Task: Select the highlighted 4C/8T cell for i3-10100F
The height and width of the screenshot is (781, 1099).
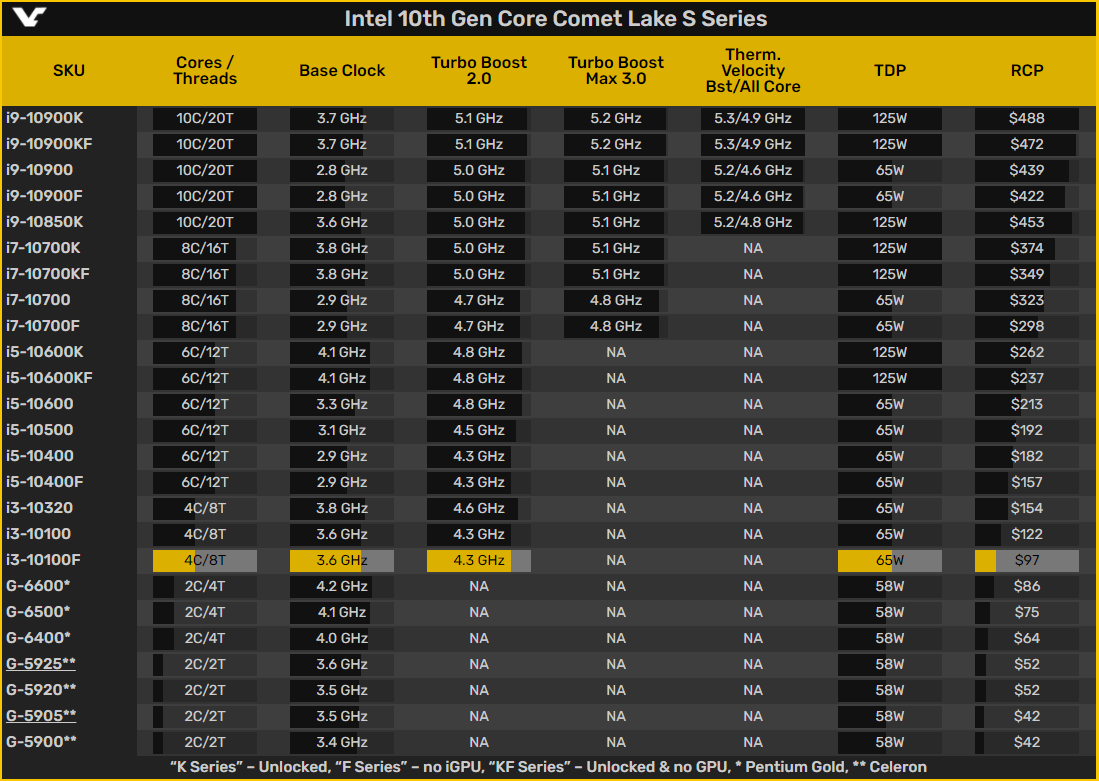Action: 205,559
